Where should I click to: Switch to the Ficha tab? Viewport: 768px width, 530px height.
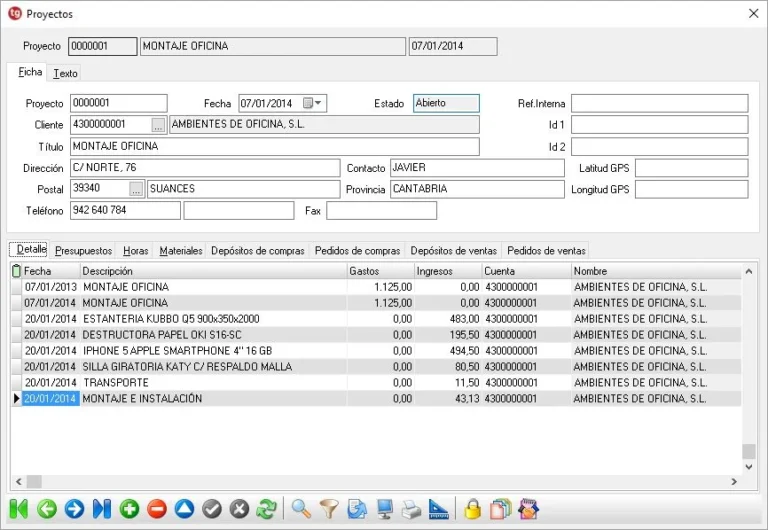pos(30,72)
